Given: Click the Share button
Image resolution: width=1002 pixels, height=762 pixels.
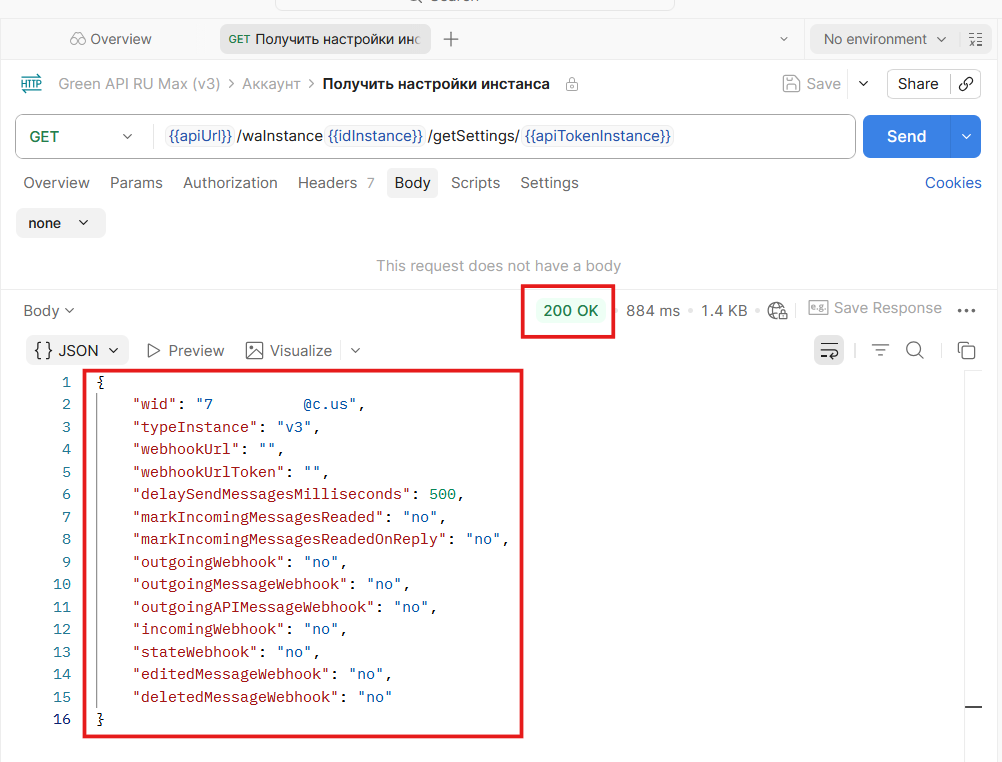Looking at the screenshot, I should tap(917, 84).
